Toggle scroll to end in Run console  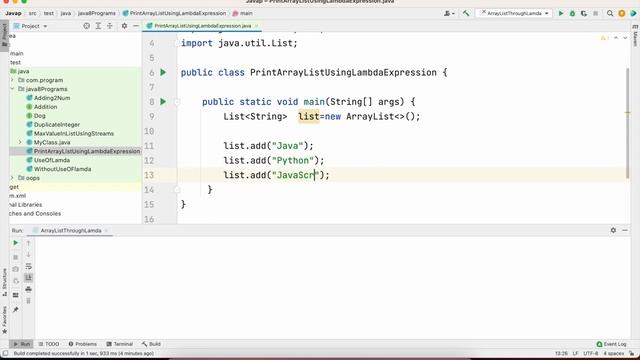tap(28, 278)
